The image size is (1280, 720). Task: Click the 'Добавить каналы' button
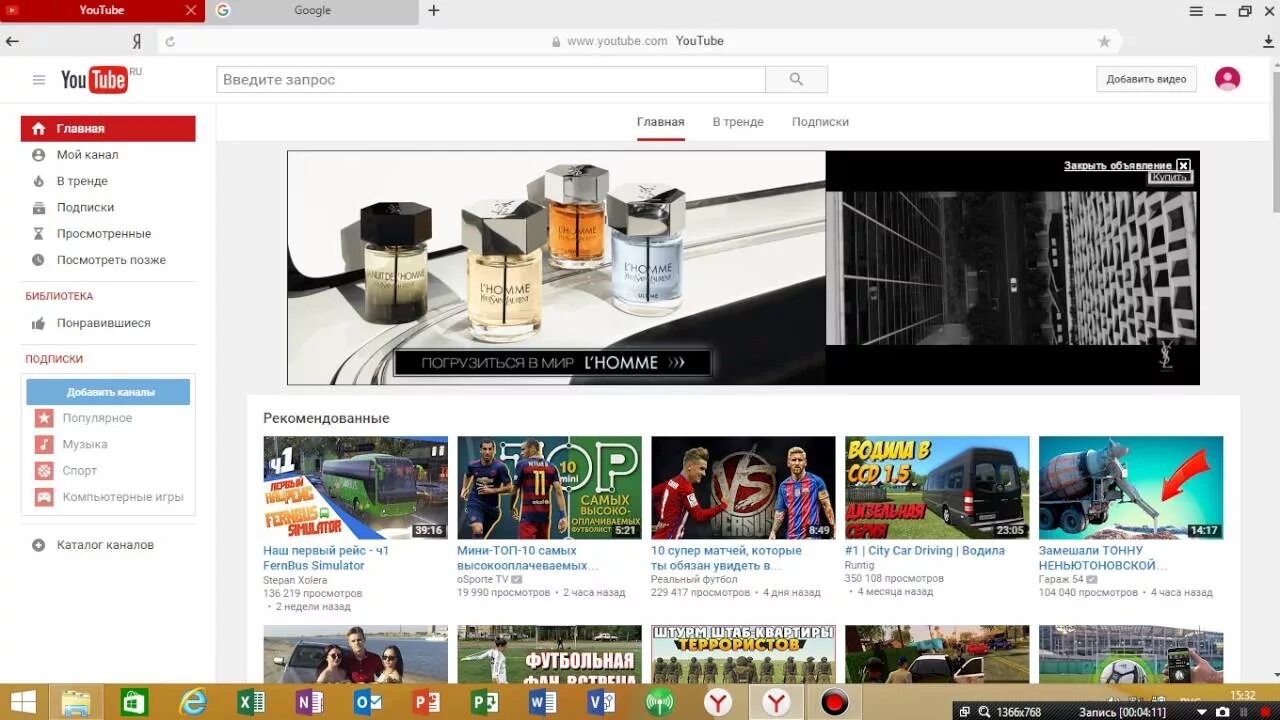click(108, 392)
